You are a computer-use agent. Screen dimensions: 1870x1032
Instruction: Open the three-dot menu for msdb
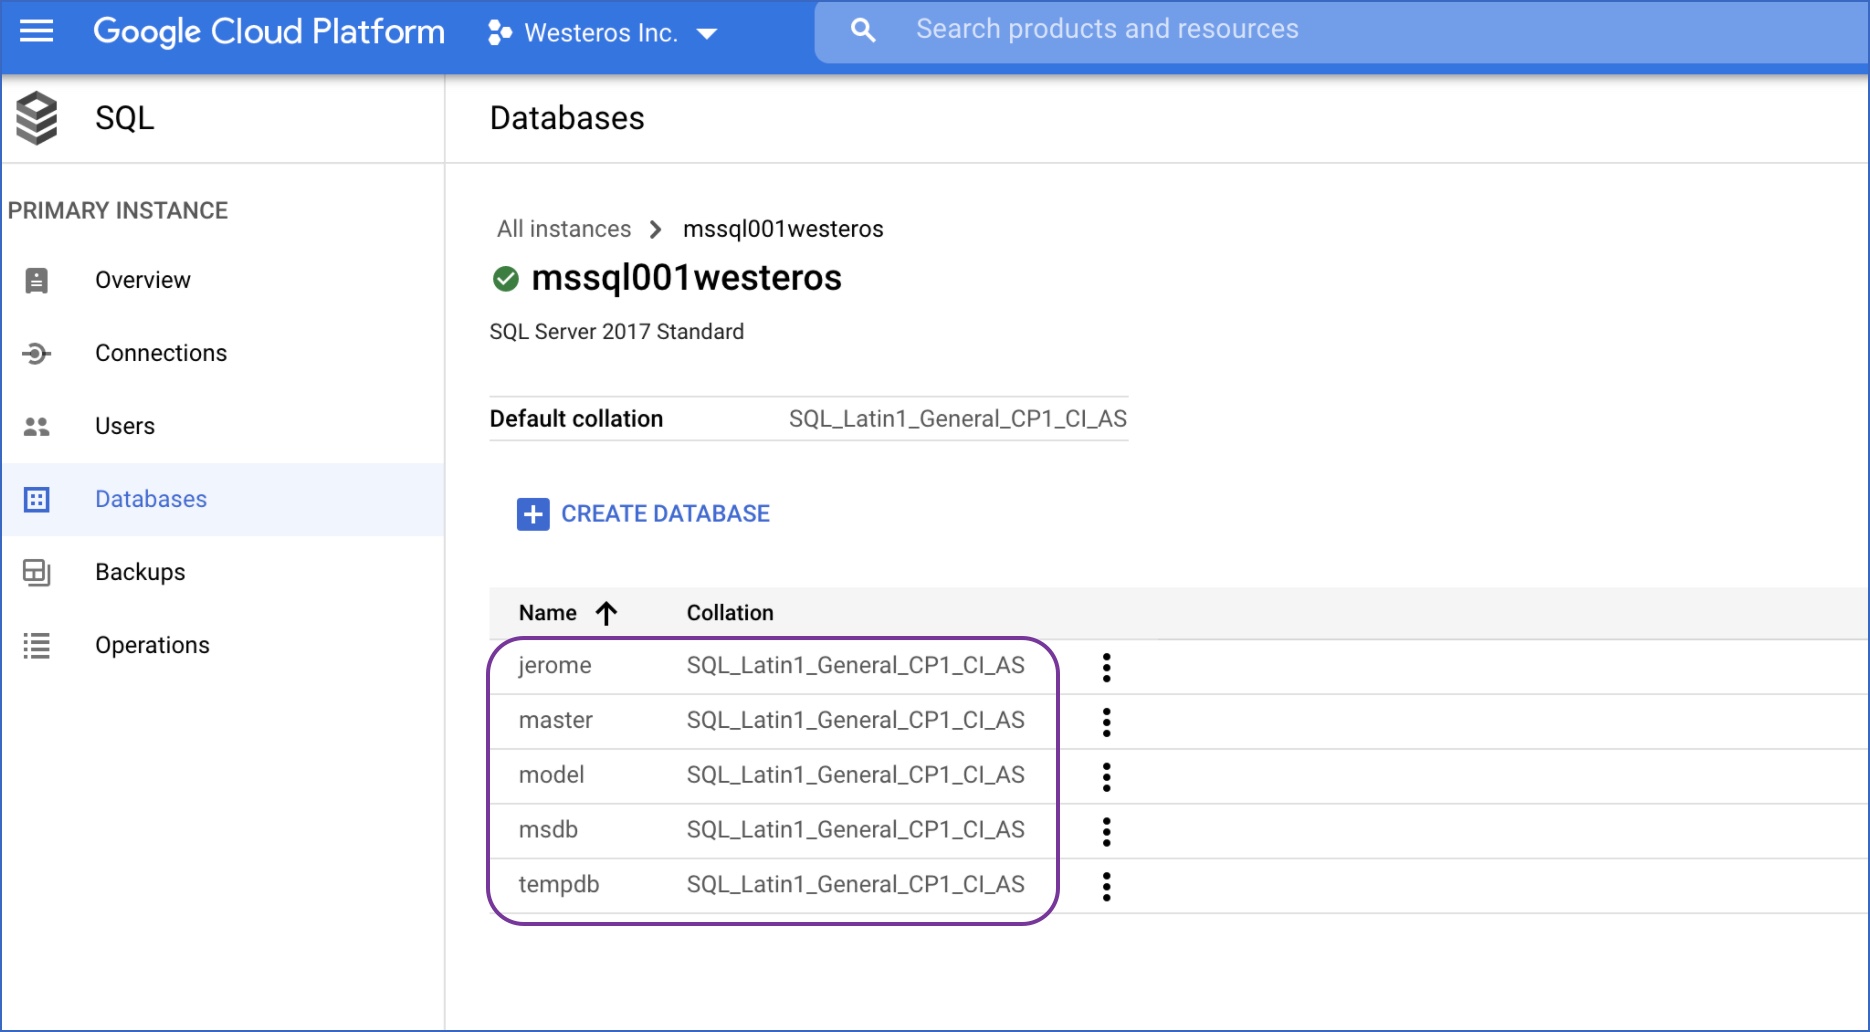1106,831
